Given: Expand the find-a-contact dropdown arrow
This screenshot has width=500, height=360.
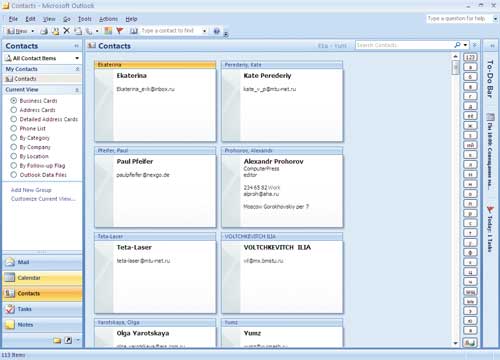Looking at the screenshot, I should tap(205, 31).
